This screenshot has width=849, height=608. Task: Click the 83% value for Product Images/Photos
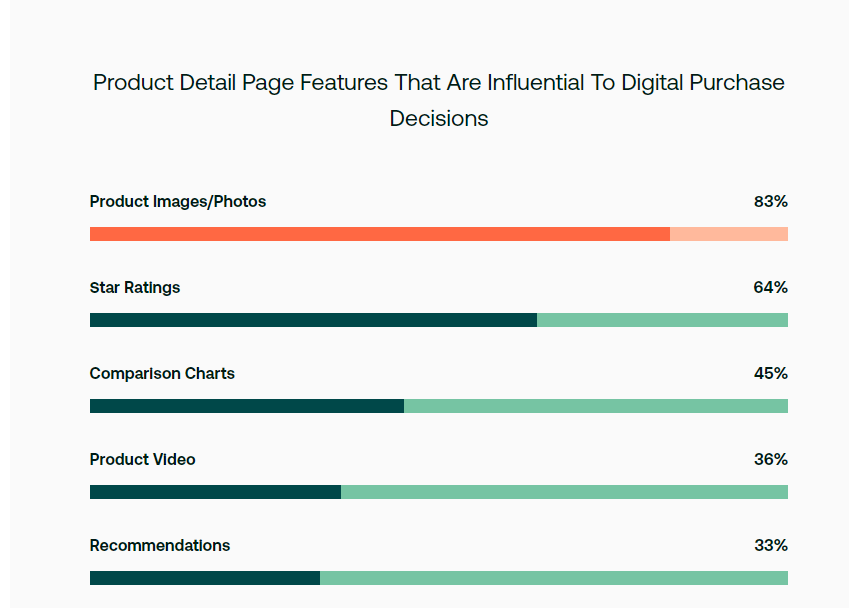click(x=770, y=202)
